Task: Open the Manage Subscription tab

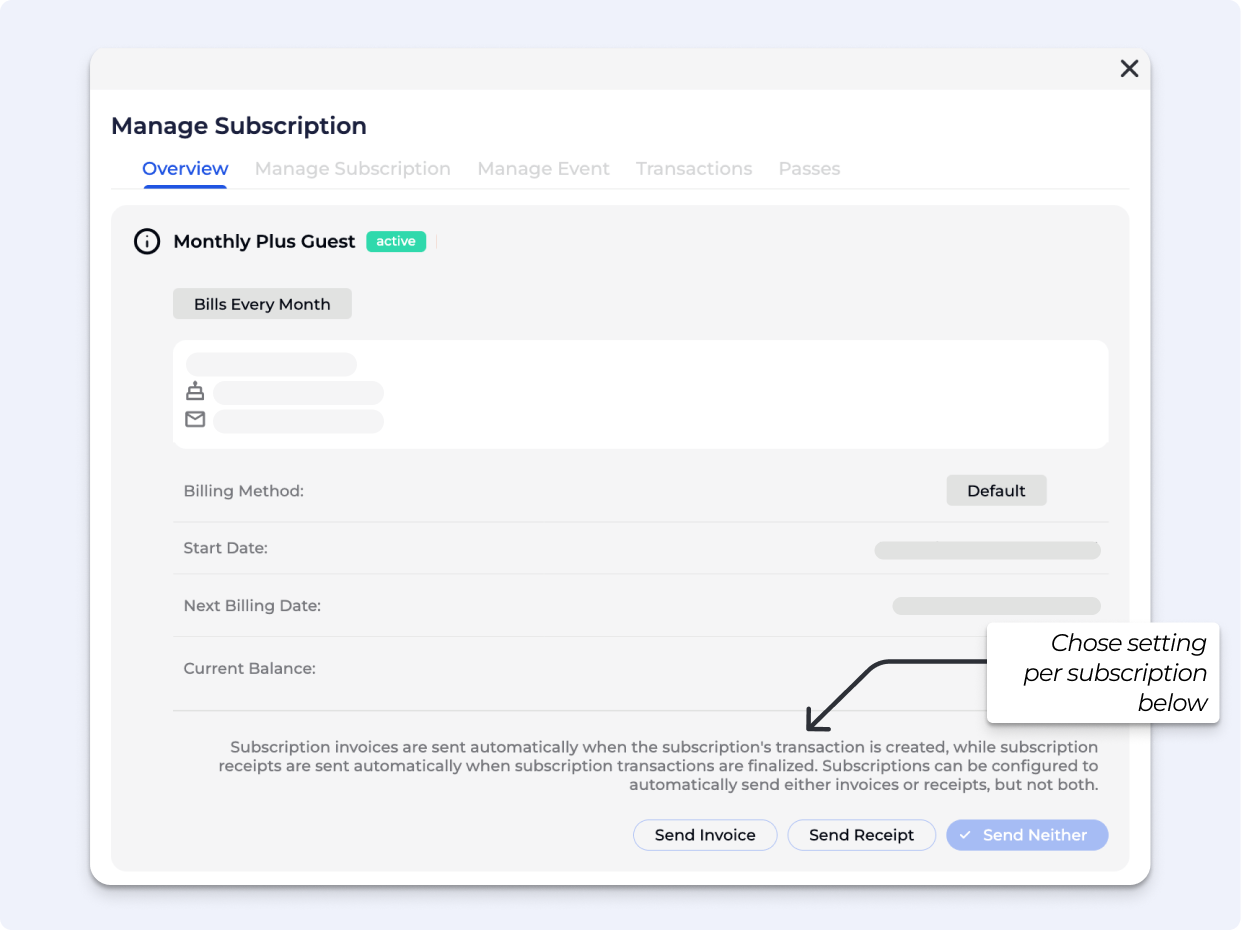Action: [352, 169]
